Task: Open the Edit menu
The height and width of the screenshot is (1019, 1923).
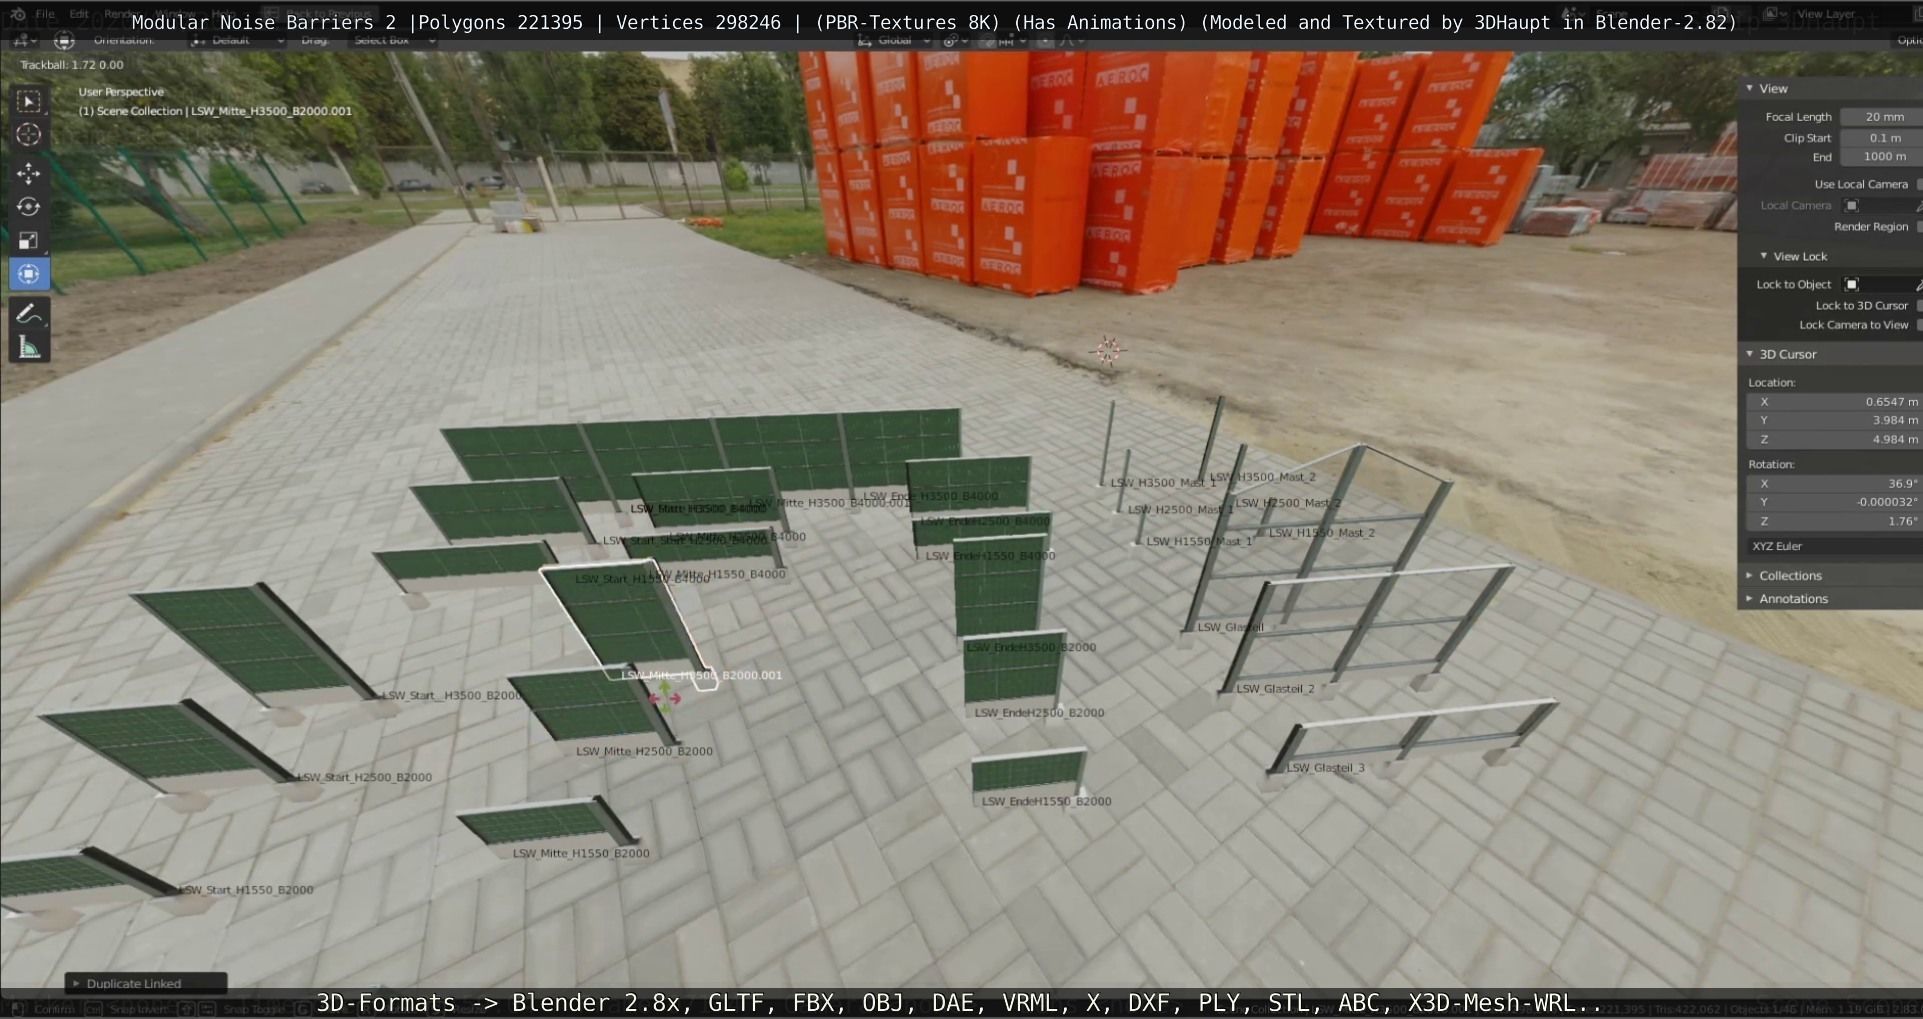Action: pos(79,14)
